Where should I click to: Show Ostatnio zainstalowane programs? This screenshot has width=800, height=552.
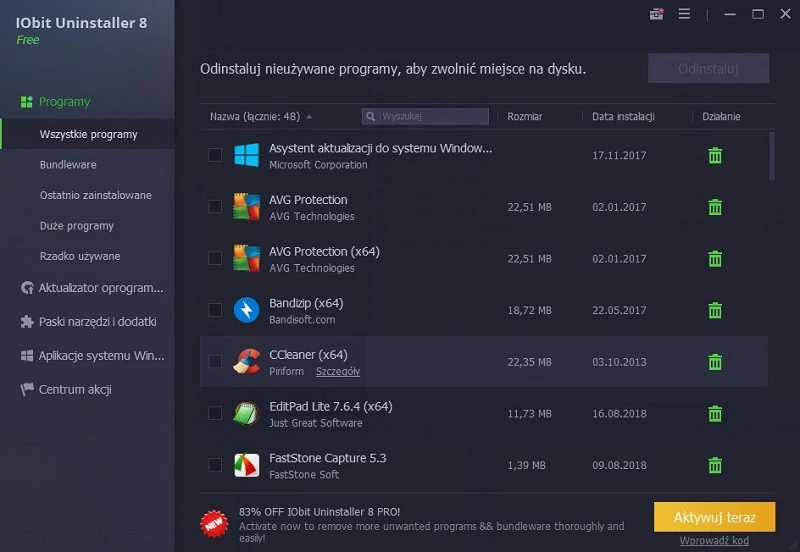95,195
